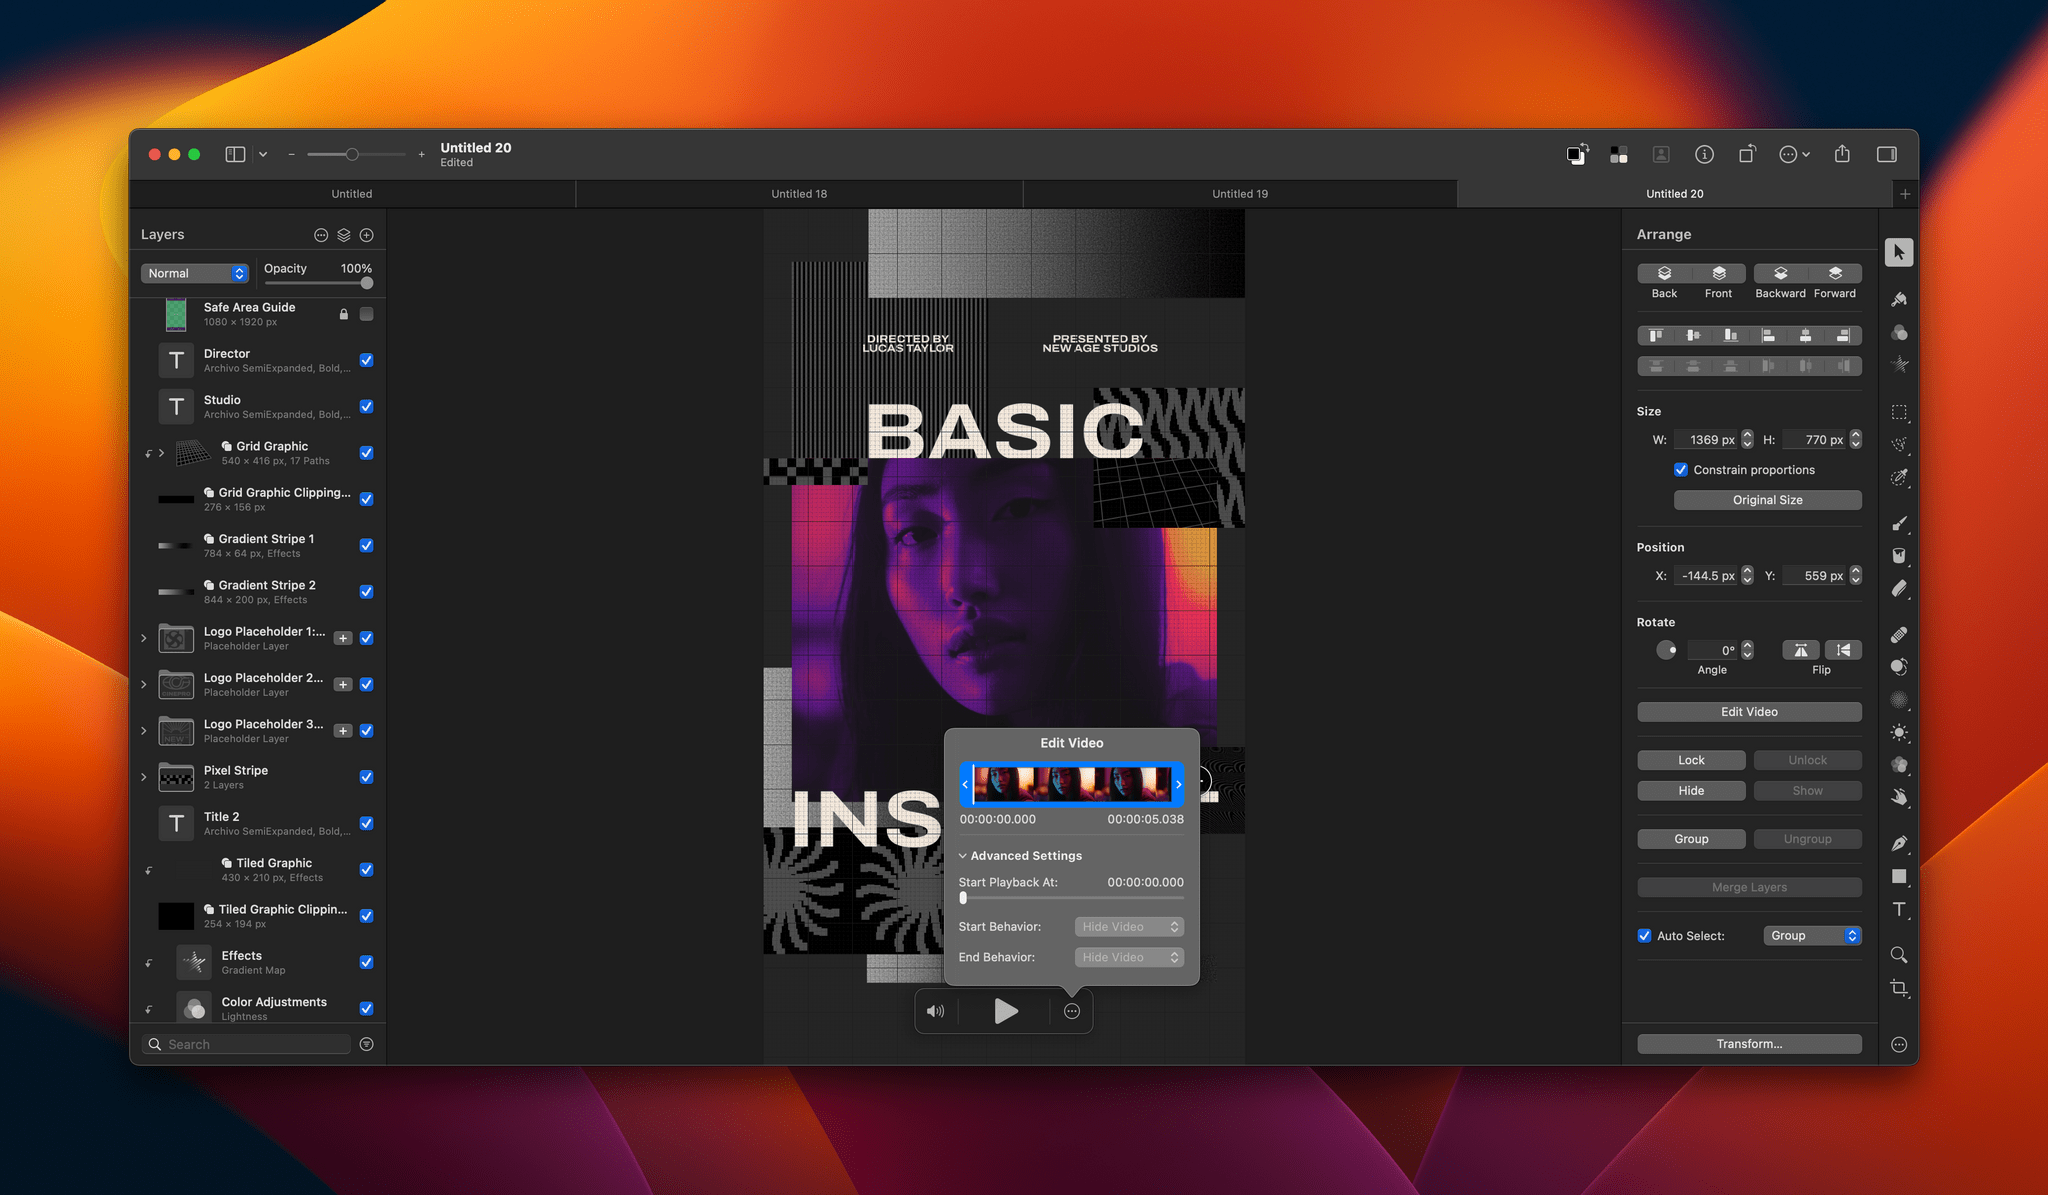Click the Group button in Arrange panel

point(1691,836)
